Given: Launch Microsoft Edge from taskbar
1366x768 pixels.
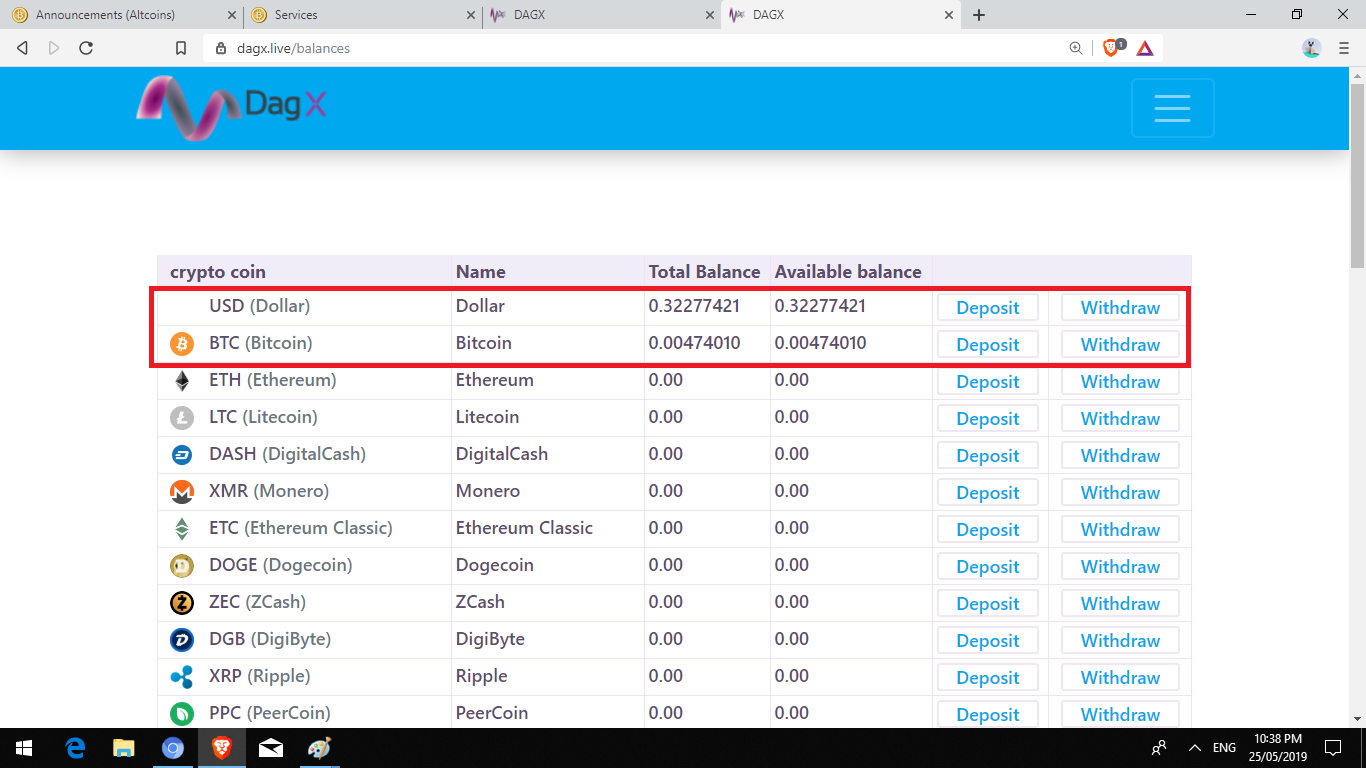Looking at the screenshot, I should (x=75, y=748).
